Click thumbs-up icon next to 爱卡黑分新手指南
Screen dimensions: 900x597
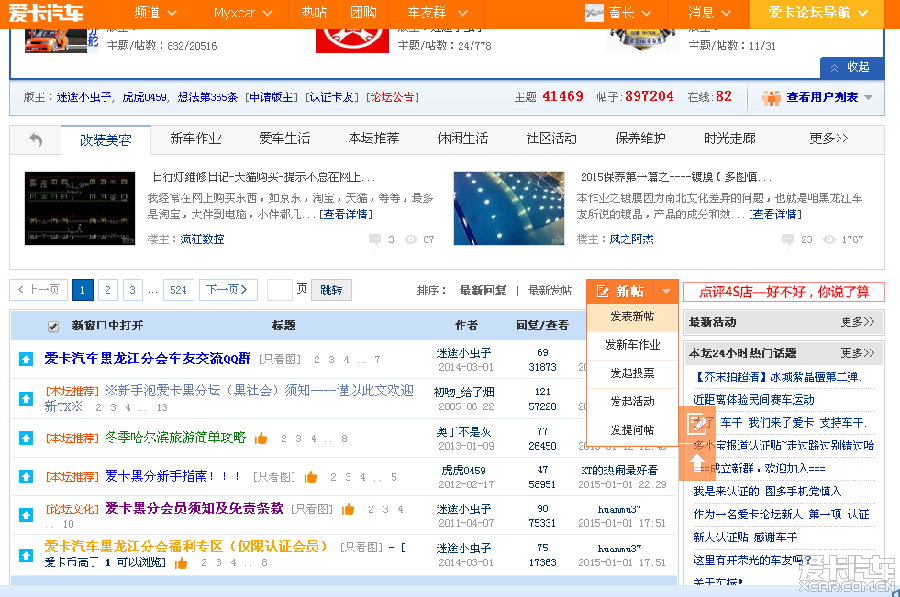coord(311,477)
